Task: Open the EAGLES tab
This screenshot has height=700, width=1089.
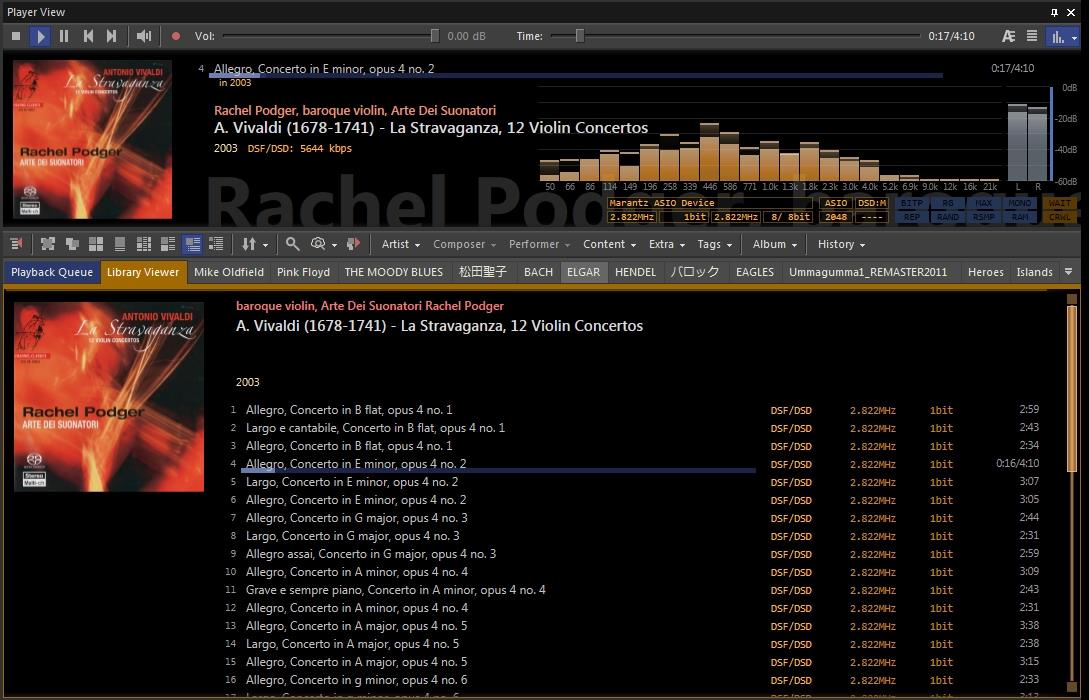Action: click(x=755, y=272)
